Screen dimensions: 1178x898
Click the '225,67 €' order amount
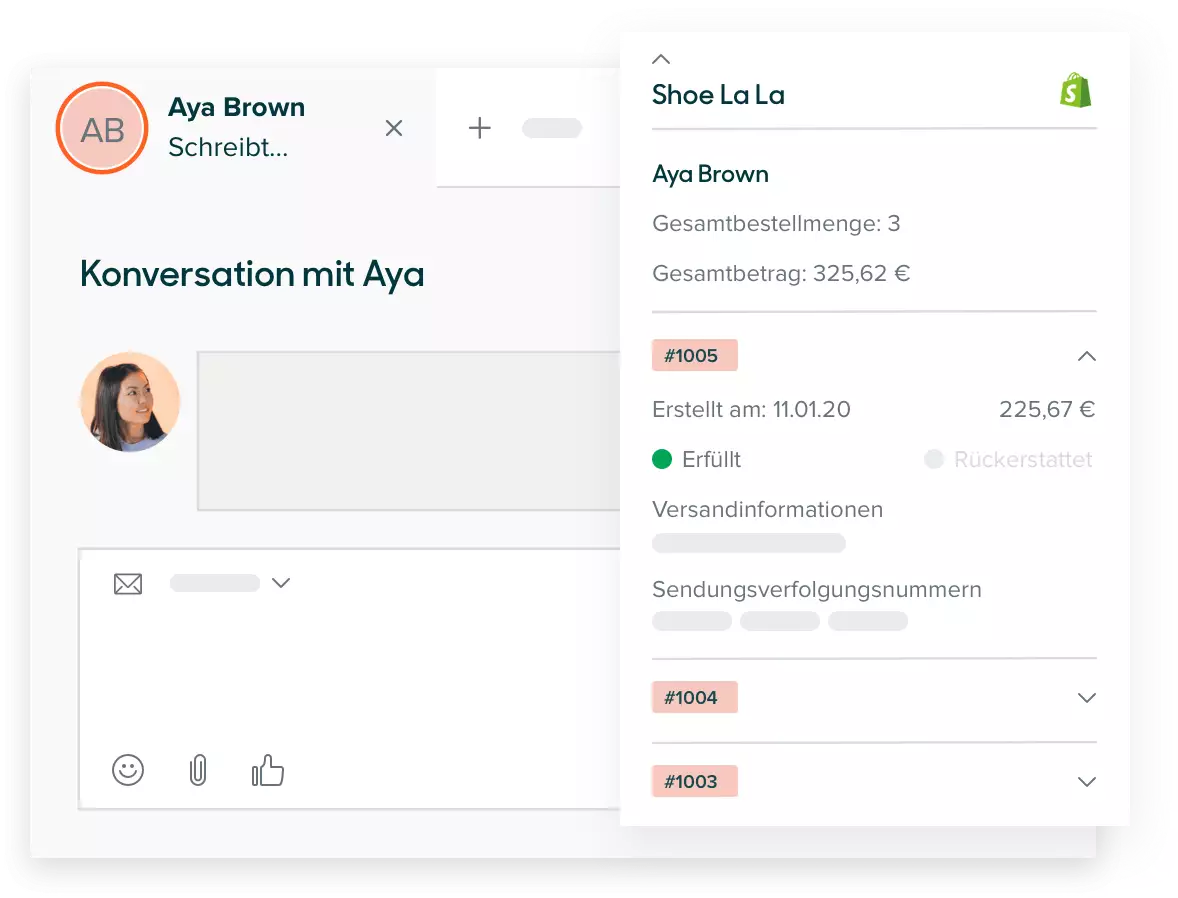coord(1047,410)
